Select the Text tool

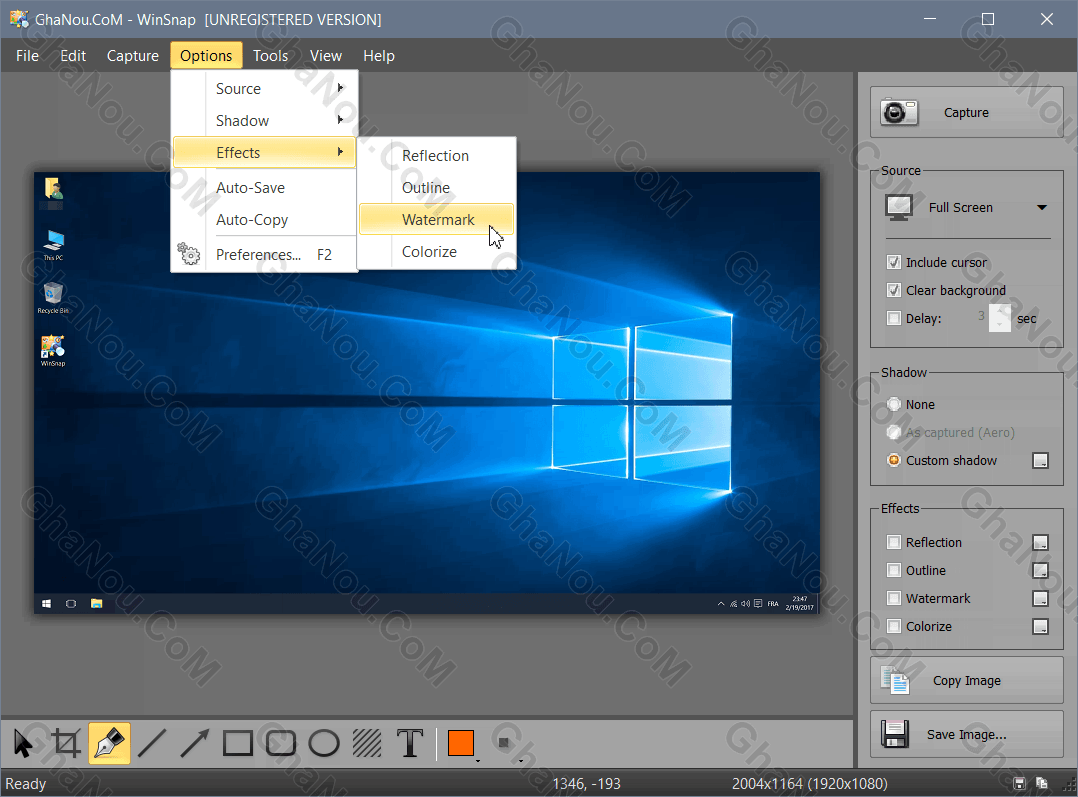(410, 743)
